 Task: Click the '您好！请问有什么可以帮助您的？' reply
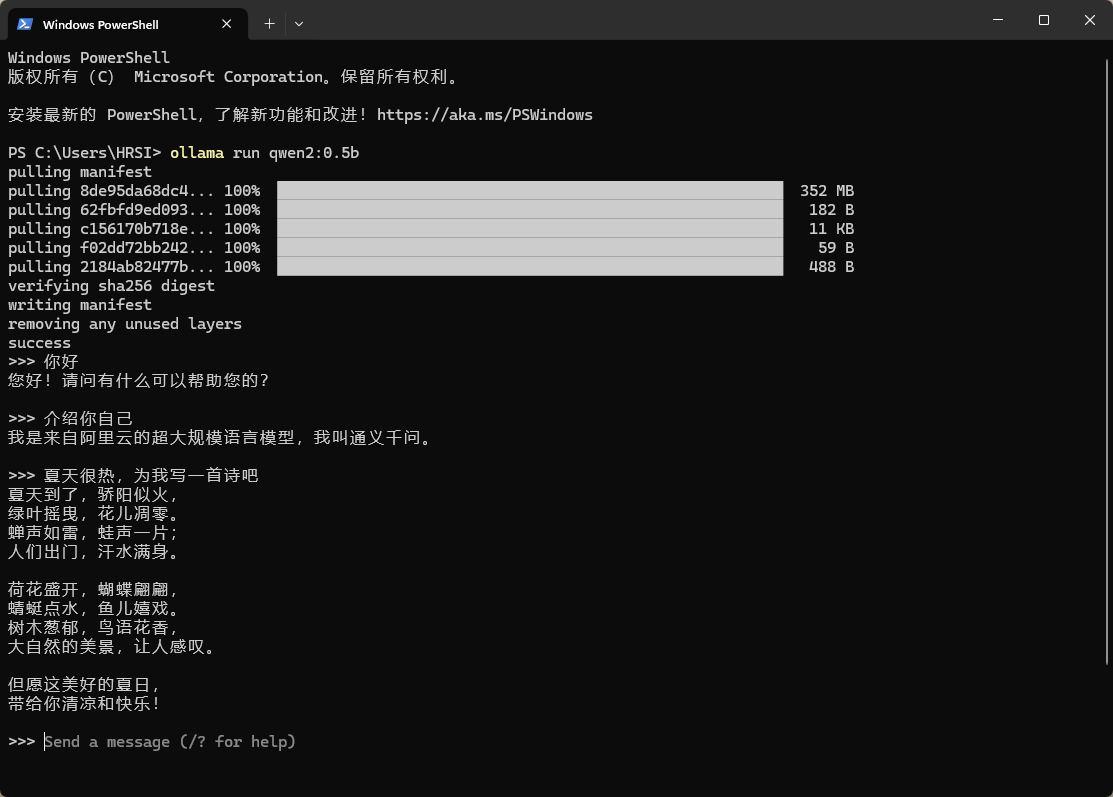point(138,380)
